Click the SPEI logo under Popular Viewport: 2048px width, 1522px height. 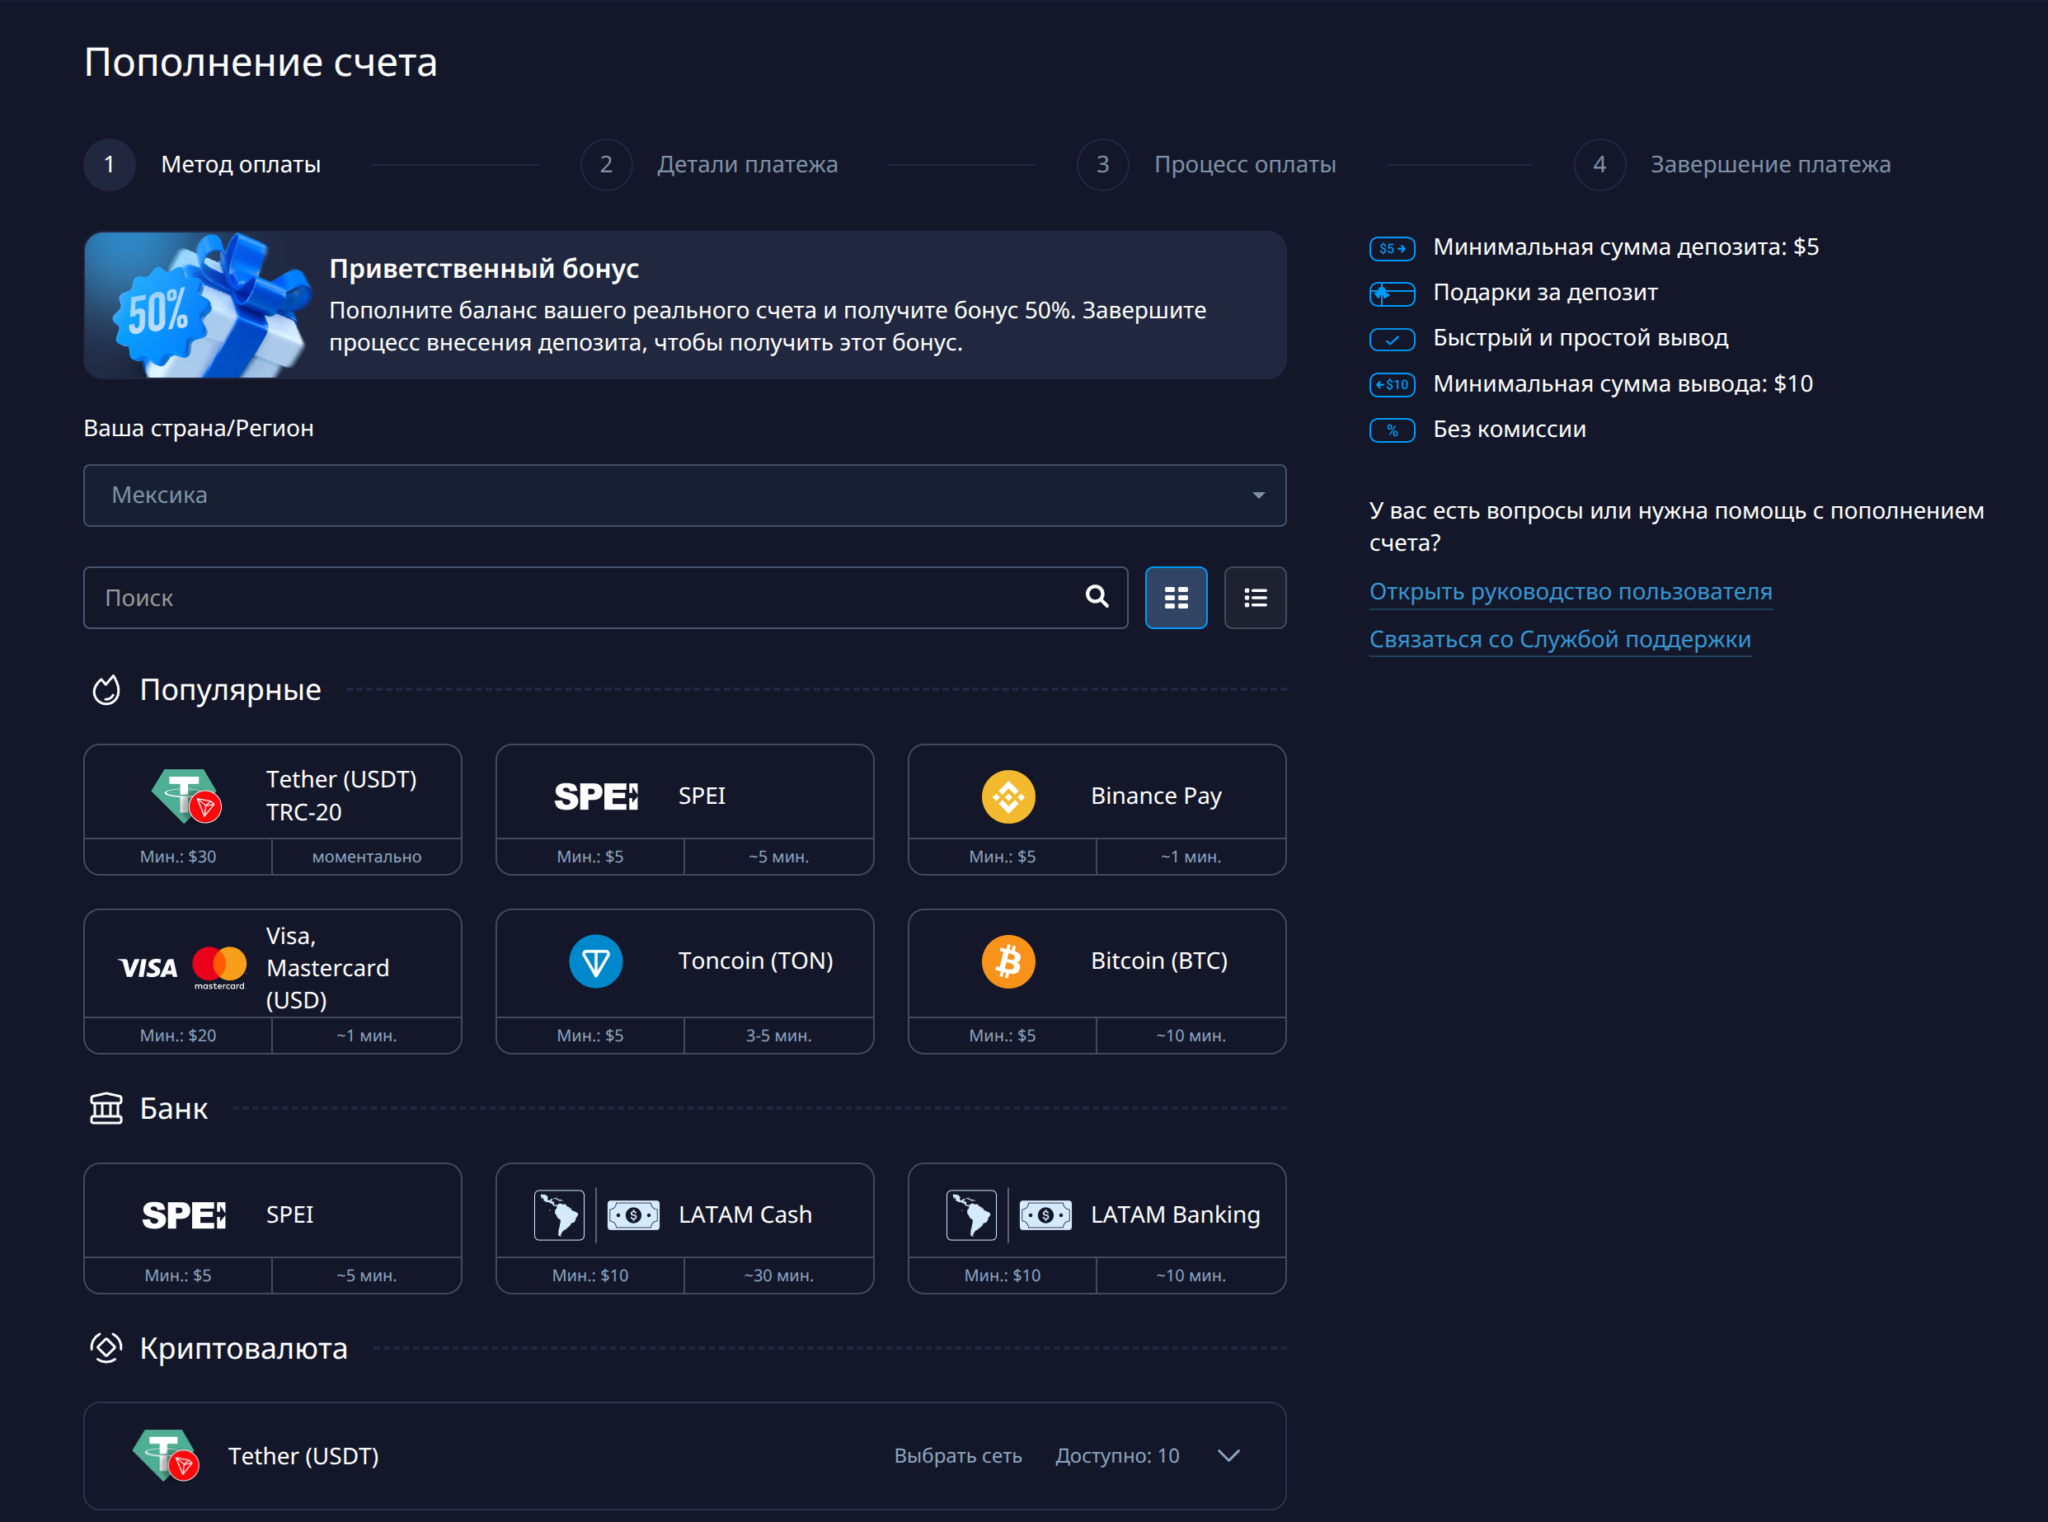point(596,796)
